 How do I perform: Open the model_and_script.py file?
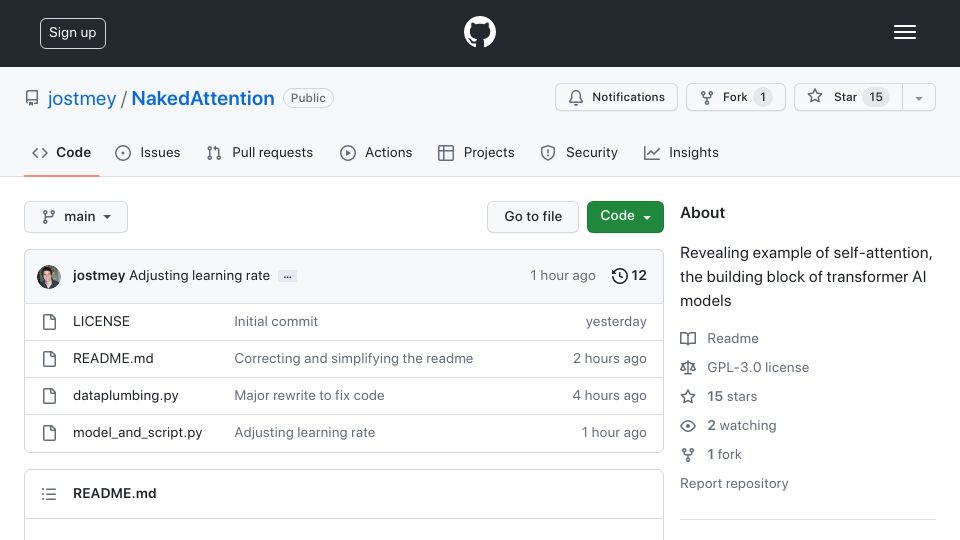point(138,432)
